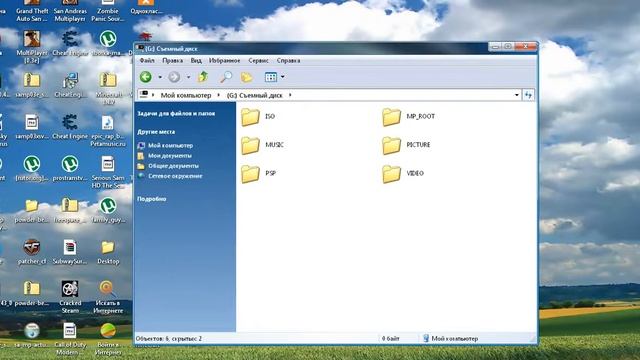Select the [rutor.org] torrent desktop icon

point(32,168)
